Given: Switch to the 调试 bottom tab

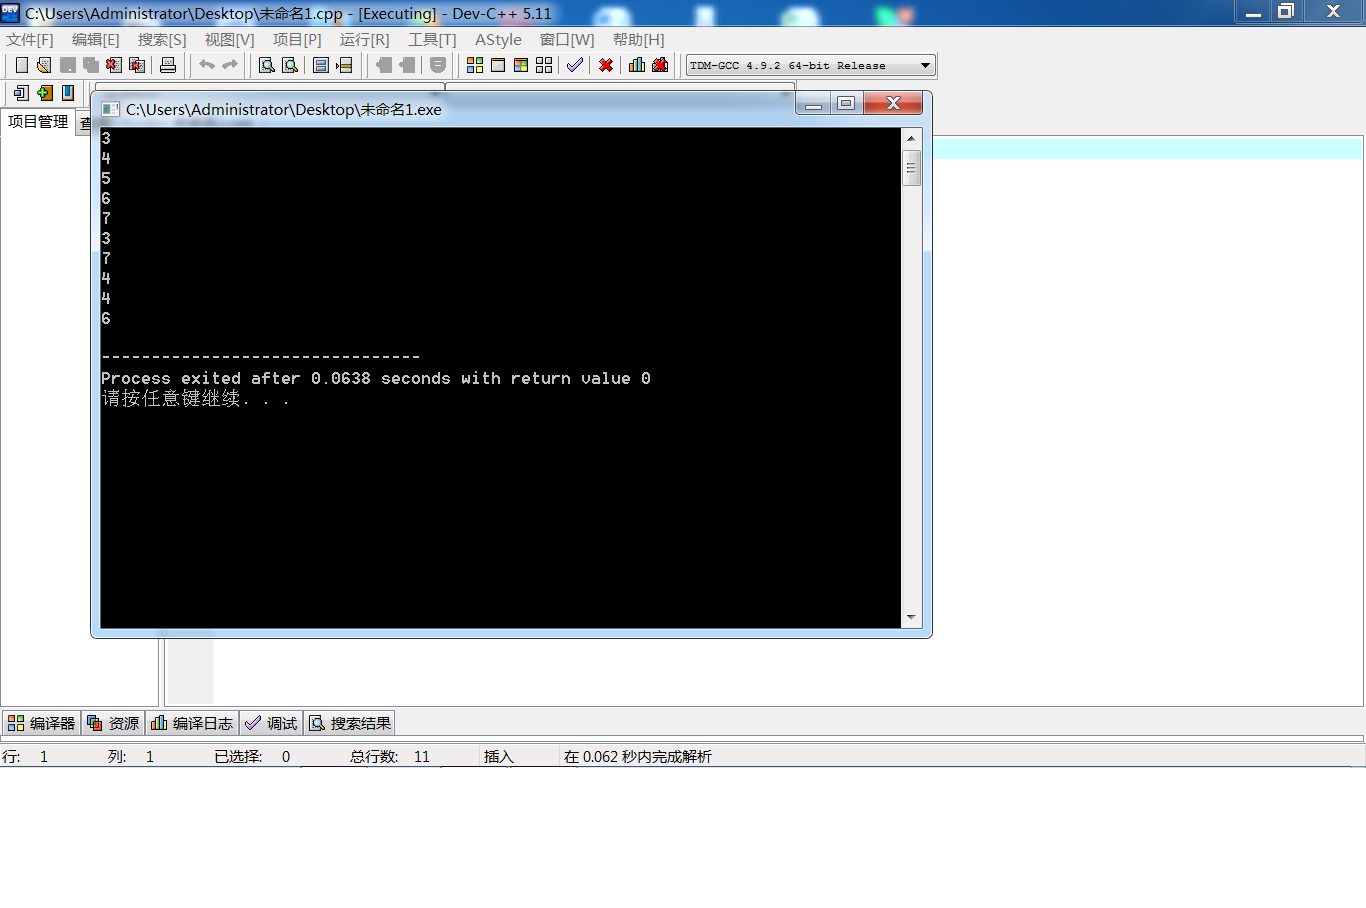Looking at the screenshot, I should coord(271,723).
